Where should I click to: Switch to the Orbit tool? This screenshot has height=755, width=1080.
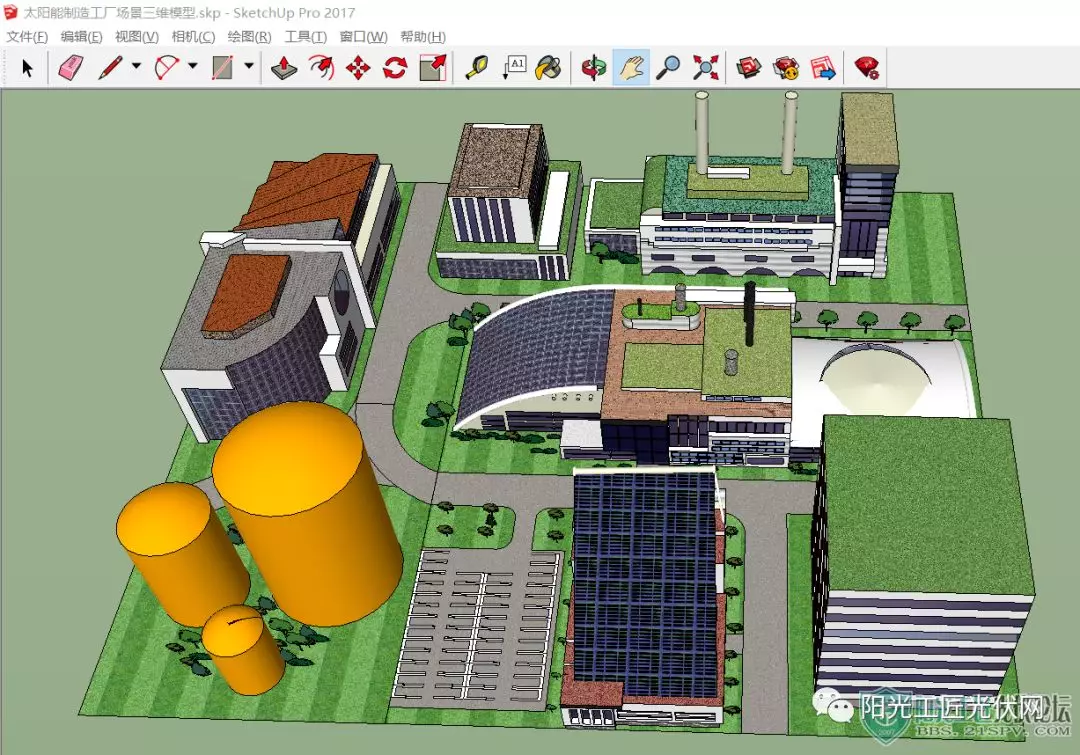(594, 68)
